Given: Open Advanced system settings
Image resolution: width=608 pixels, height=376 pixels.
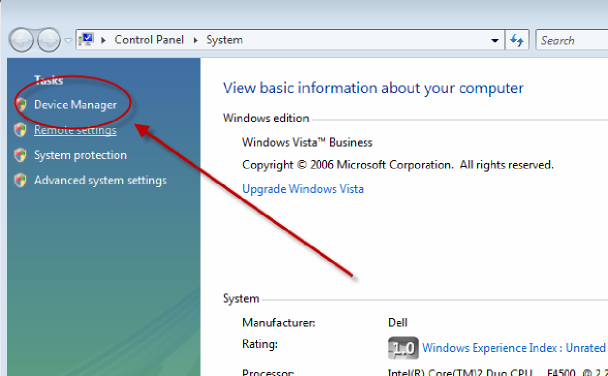Looking at the screenshot, I should coord(100,180).
